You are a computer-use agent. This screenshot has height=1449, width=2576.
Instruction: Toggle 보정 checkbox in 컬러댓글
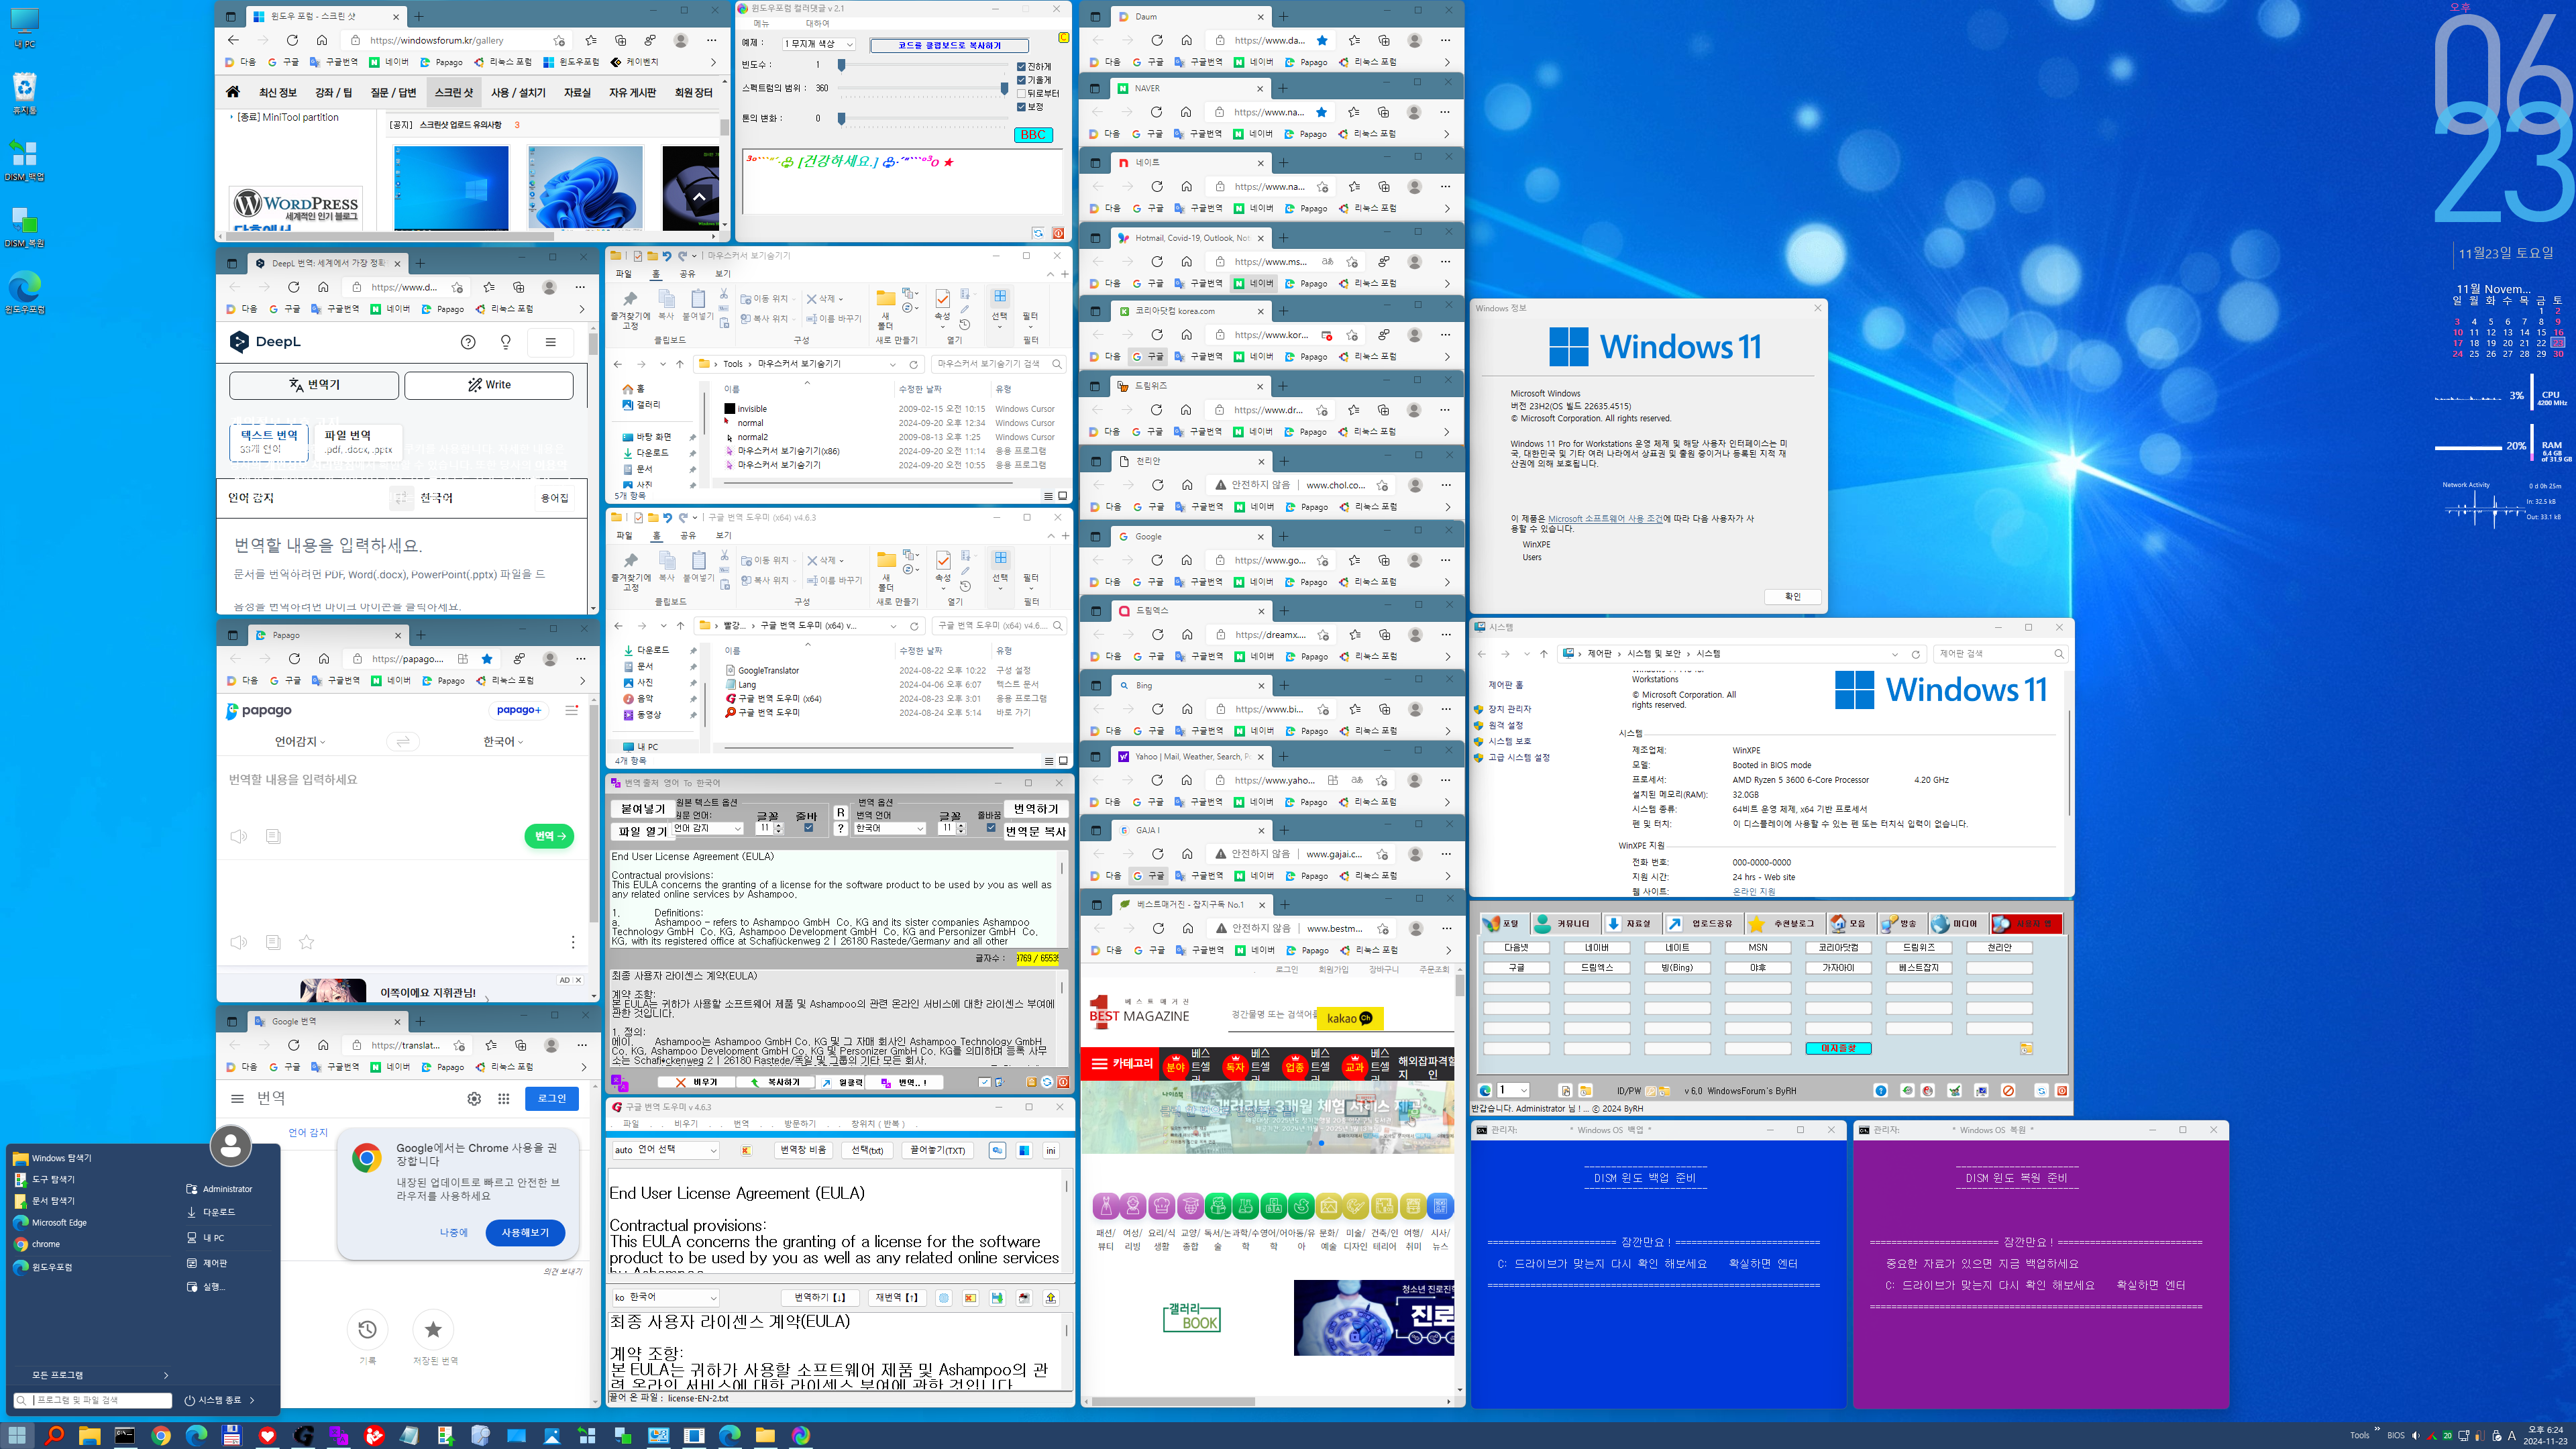click(x=1022, y=106)
